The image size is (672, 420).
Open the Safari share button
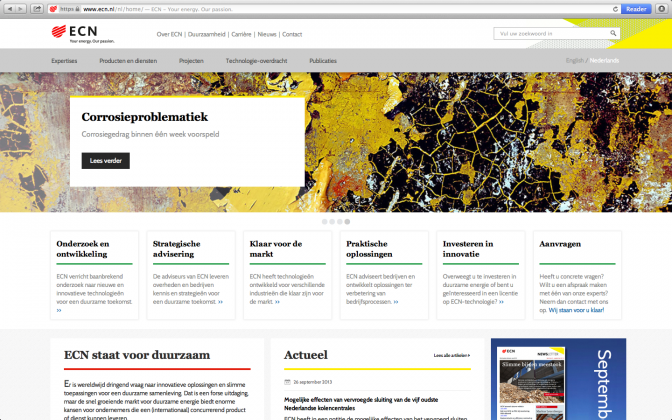[x=37, y=9]
